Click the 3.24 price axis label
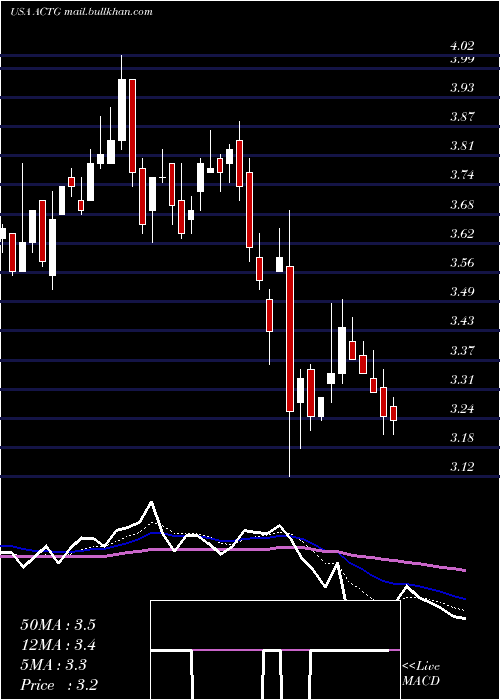This screenshot has width=500, height=700. (462, 409)
